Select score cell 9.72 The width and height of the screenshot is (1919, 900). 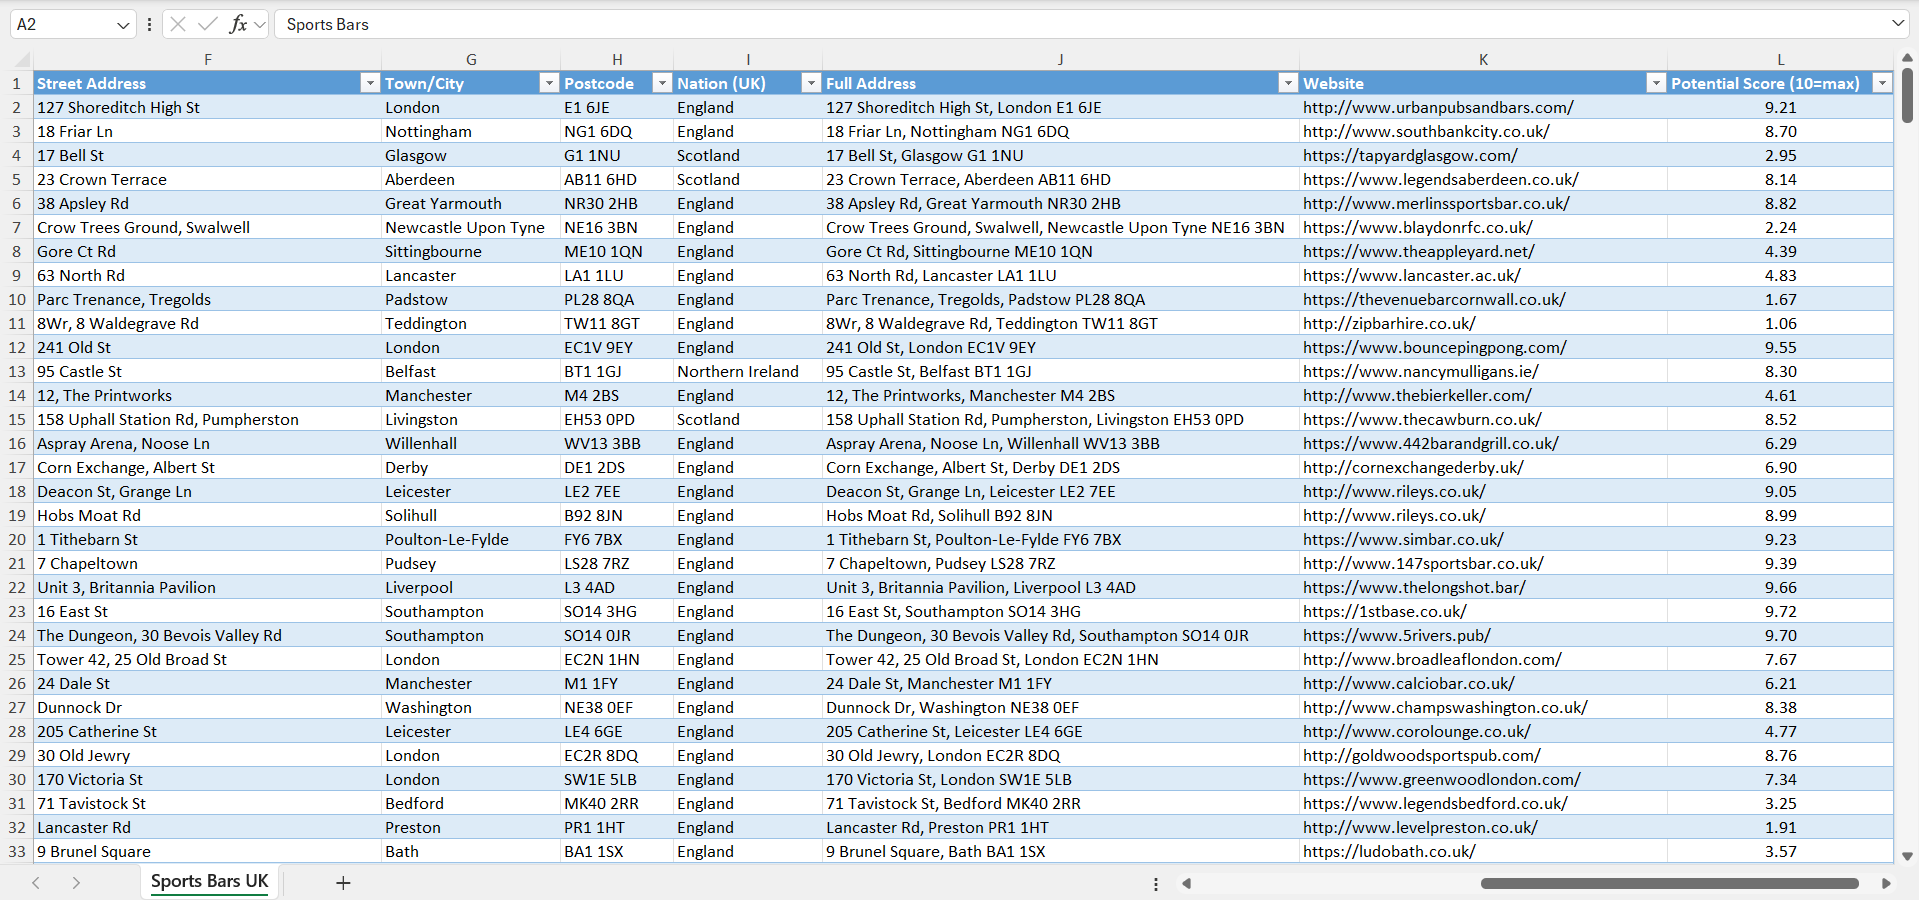1780,611
